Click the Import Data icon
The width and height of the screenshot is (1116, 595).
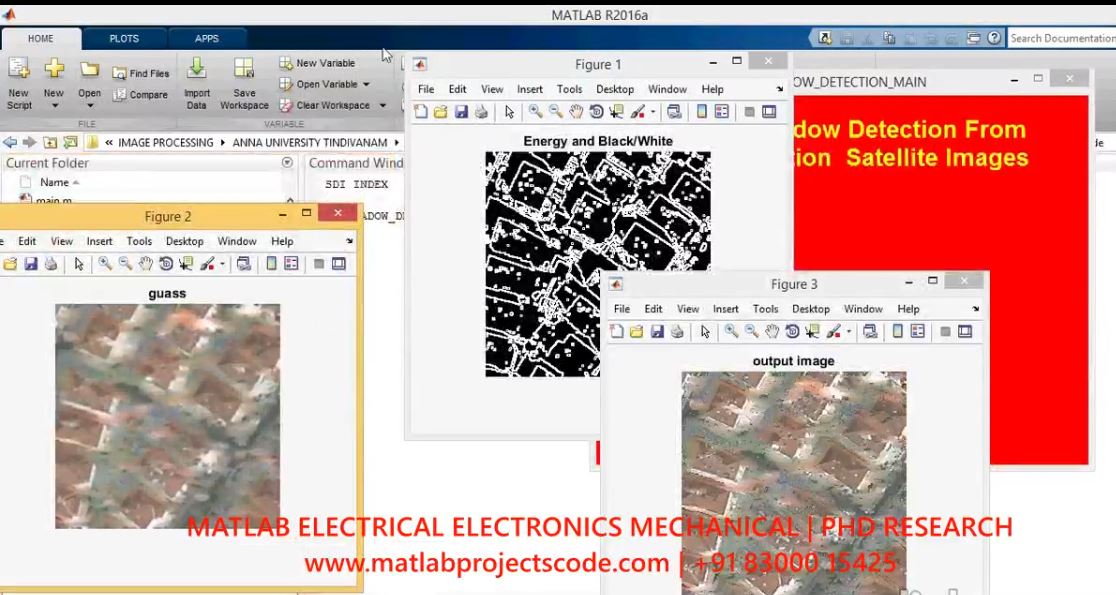pos(196,69)
